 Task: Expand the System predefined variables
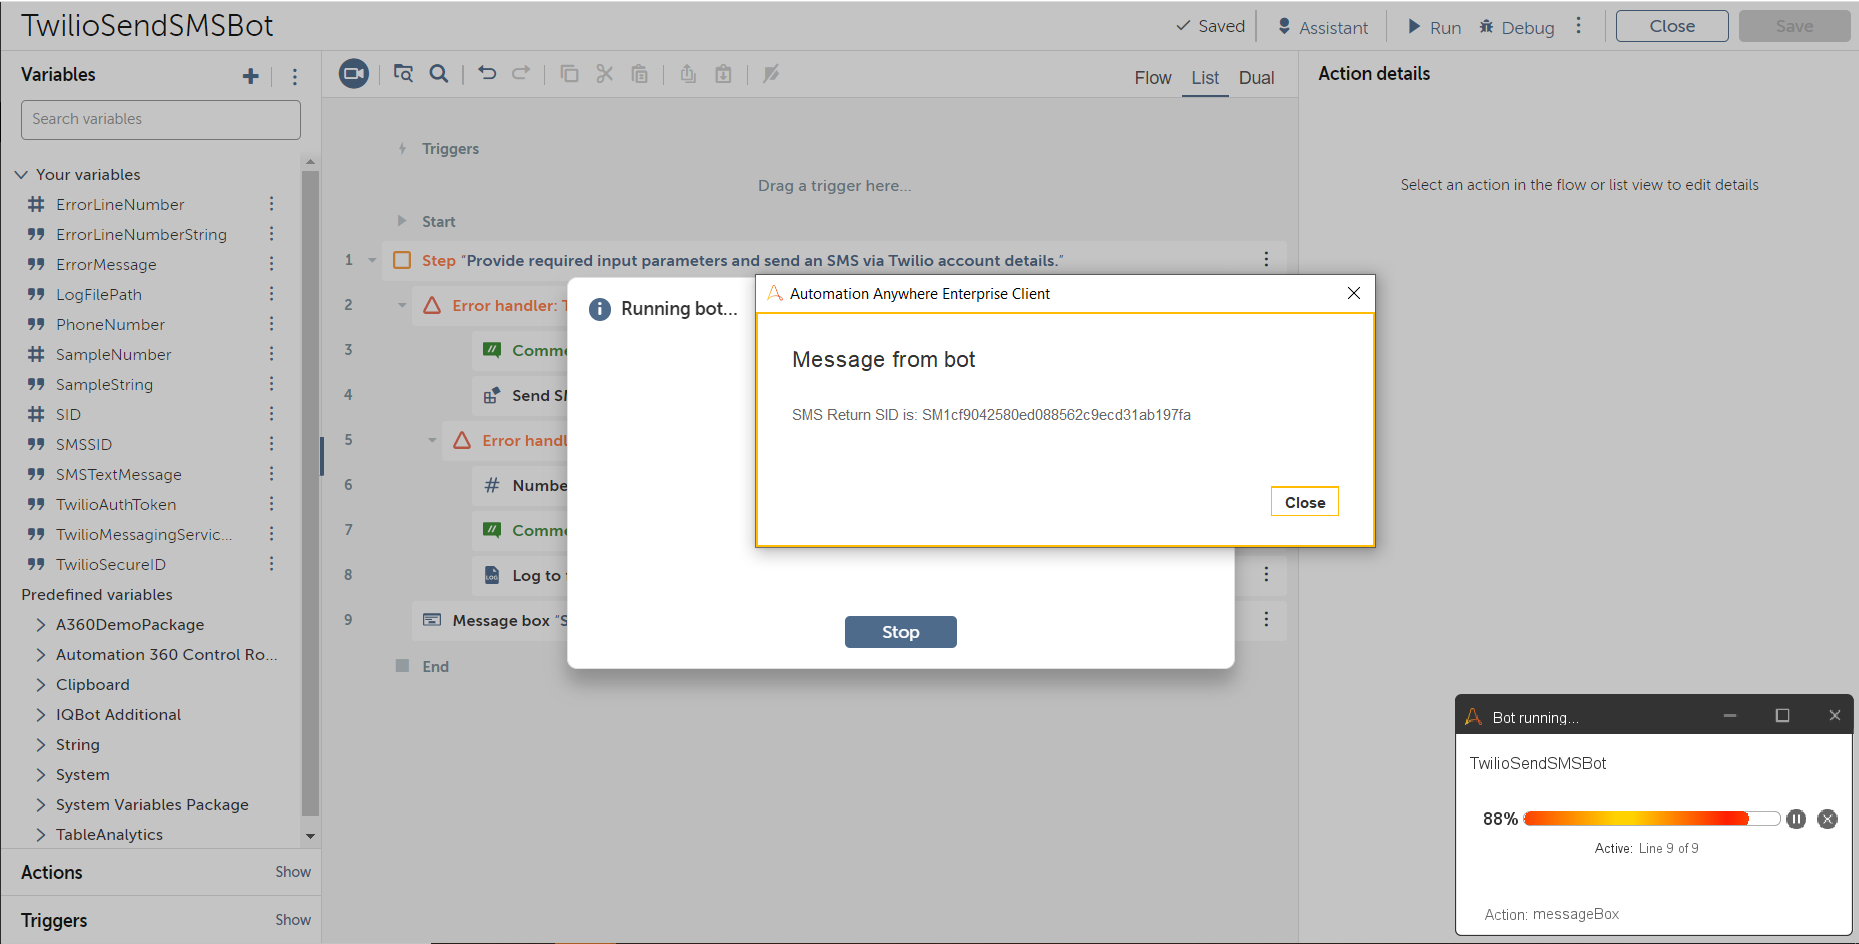41,775
